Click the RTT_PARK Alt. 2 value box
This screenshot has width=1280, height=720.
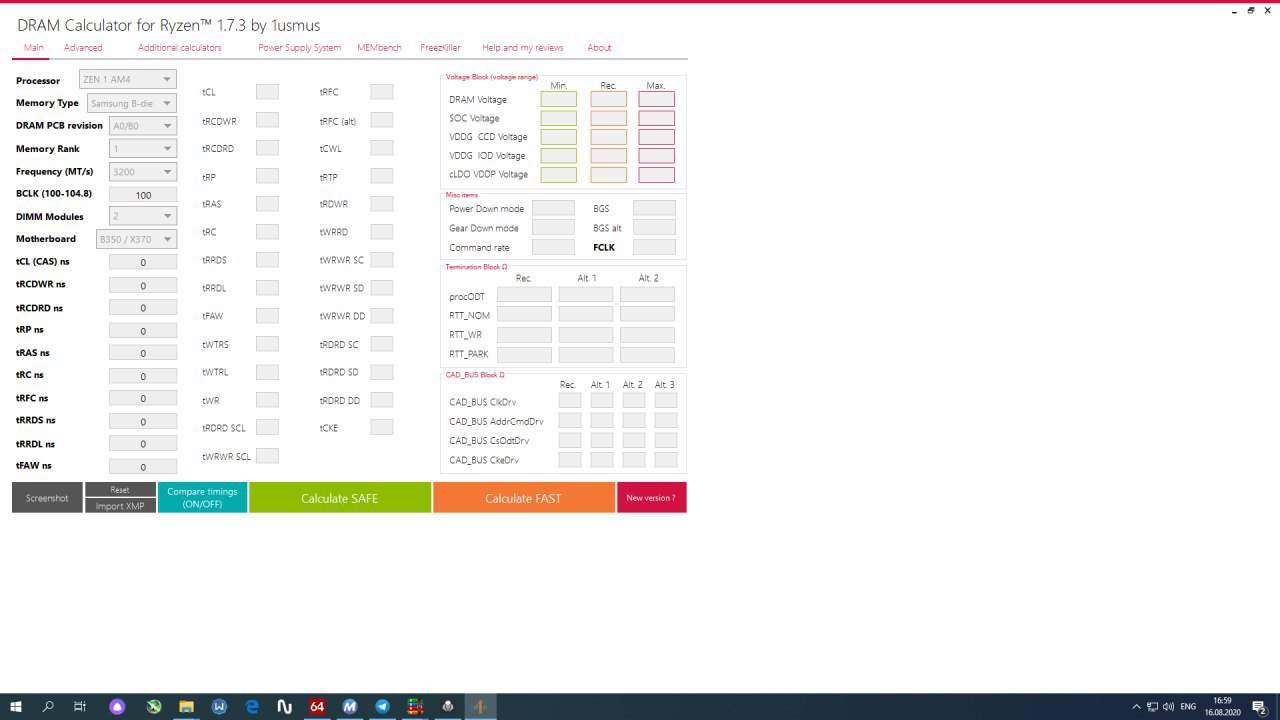[647, 354]
